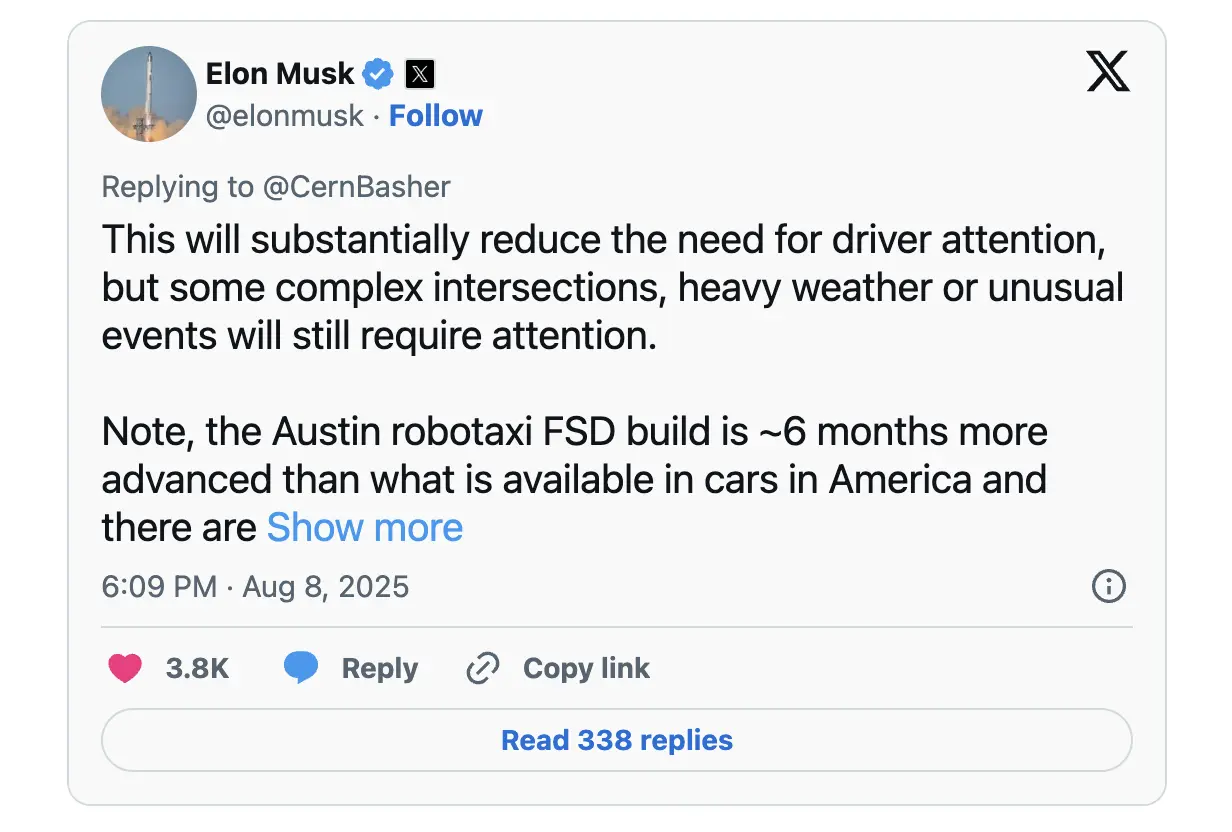
Task: Open the @elonmusk handle link
Action: click(x=284, y=116)
